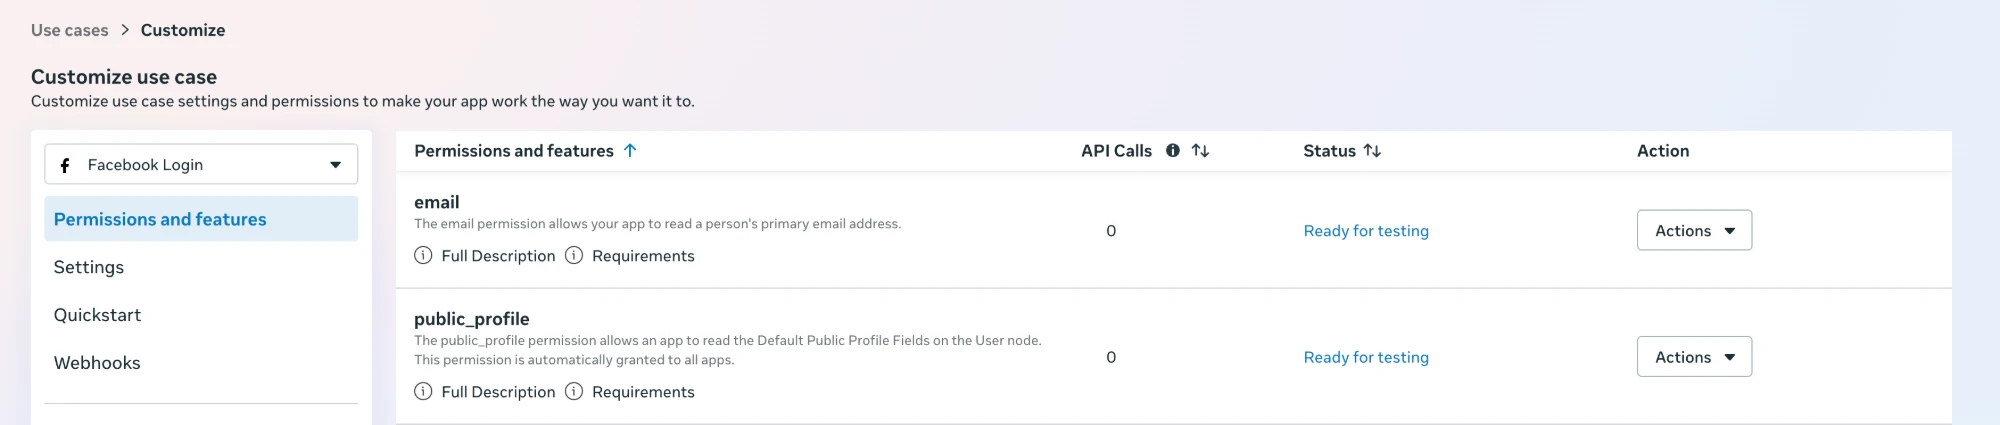Image resolution: width=2000 pixels, height=425 pixels.
Task: Select Permissions and features sidebar item
Action: point(201,219)
